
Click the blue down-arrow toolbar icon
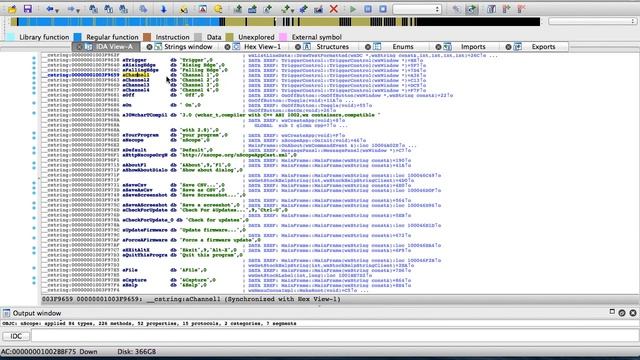coord(164,9)
